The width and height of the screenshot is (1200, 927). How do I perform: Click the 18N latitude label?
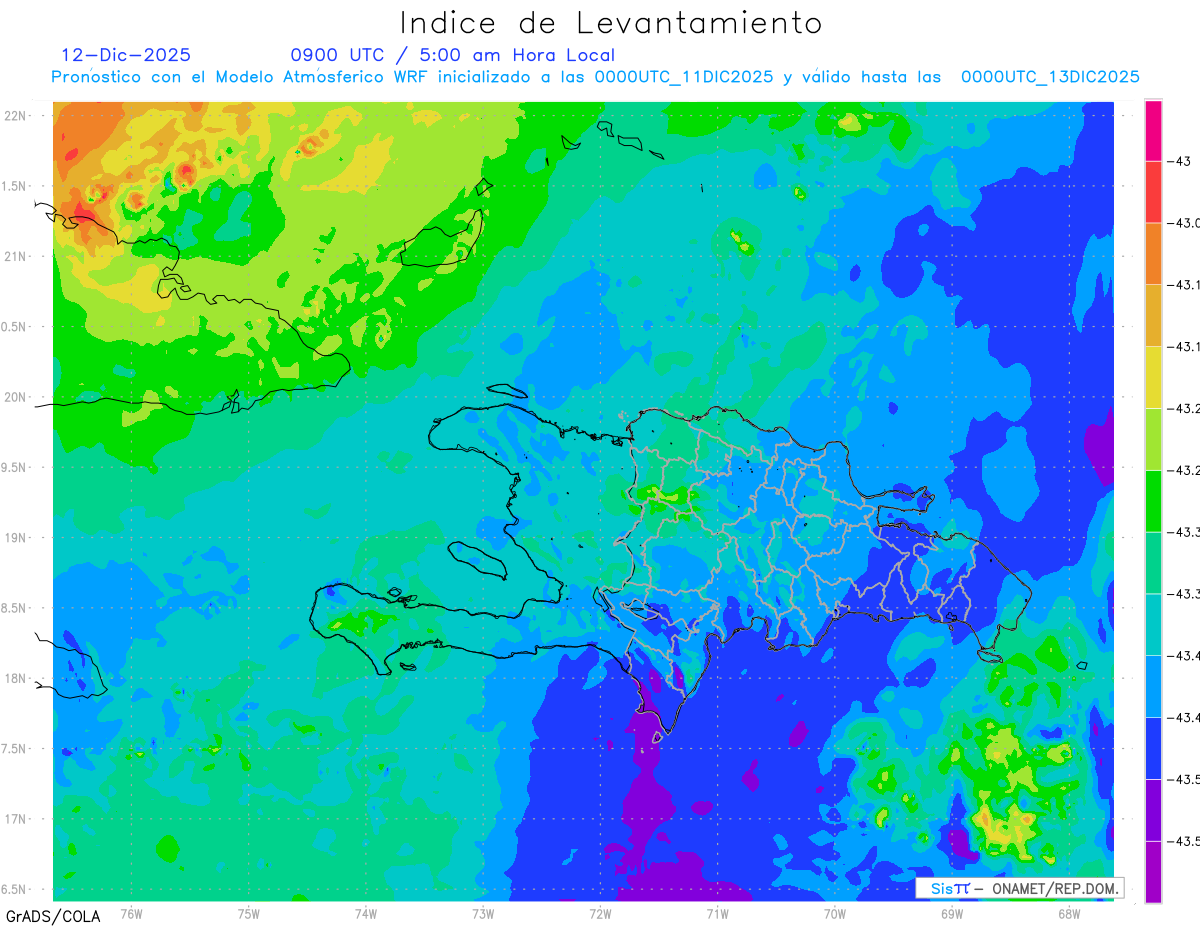pyautogui.click(x=15, y=678)
